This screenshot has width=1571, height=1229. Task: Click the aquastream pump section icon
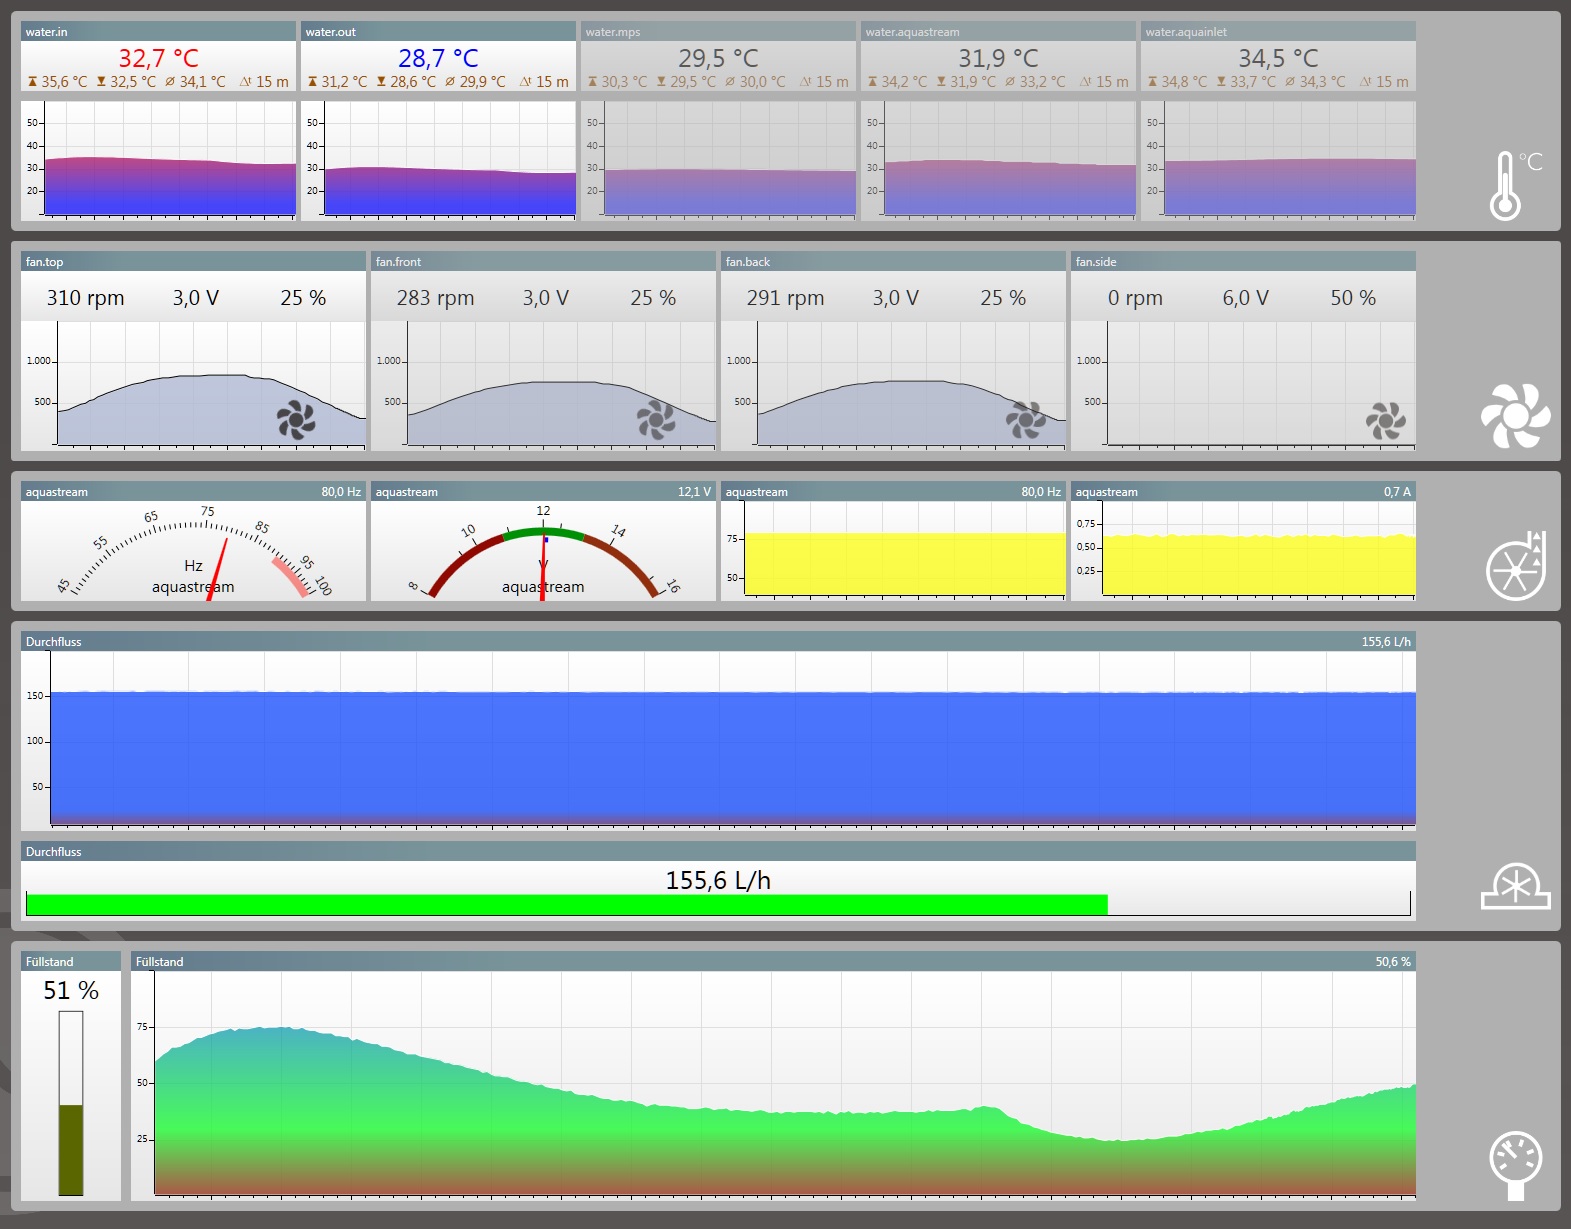click(1516, 567)
